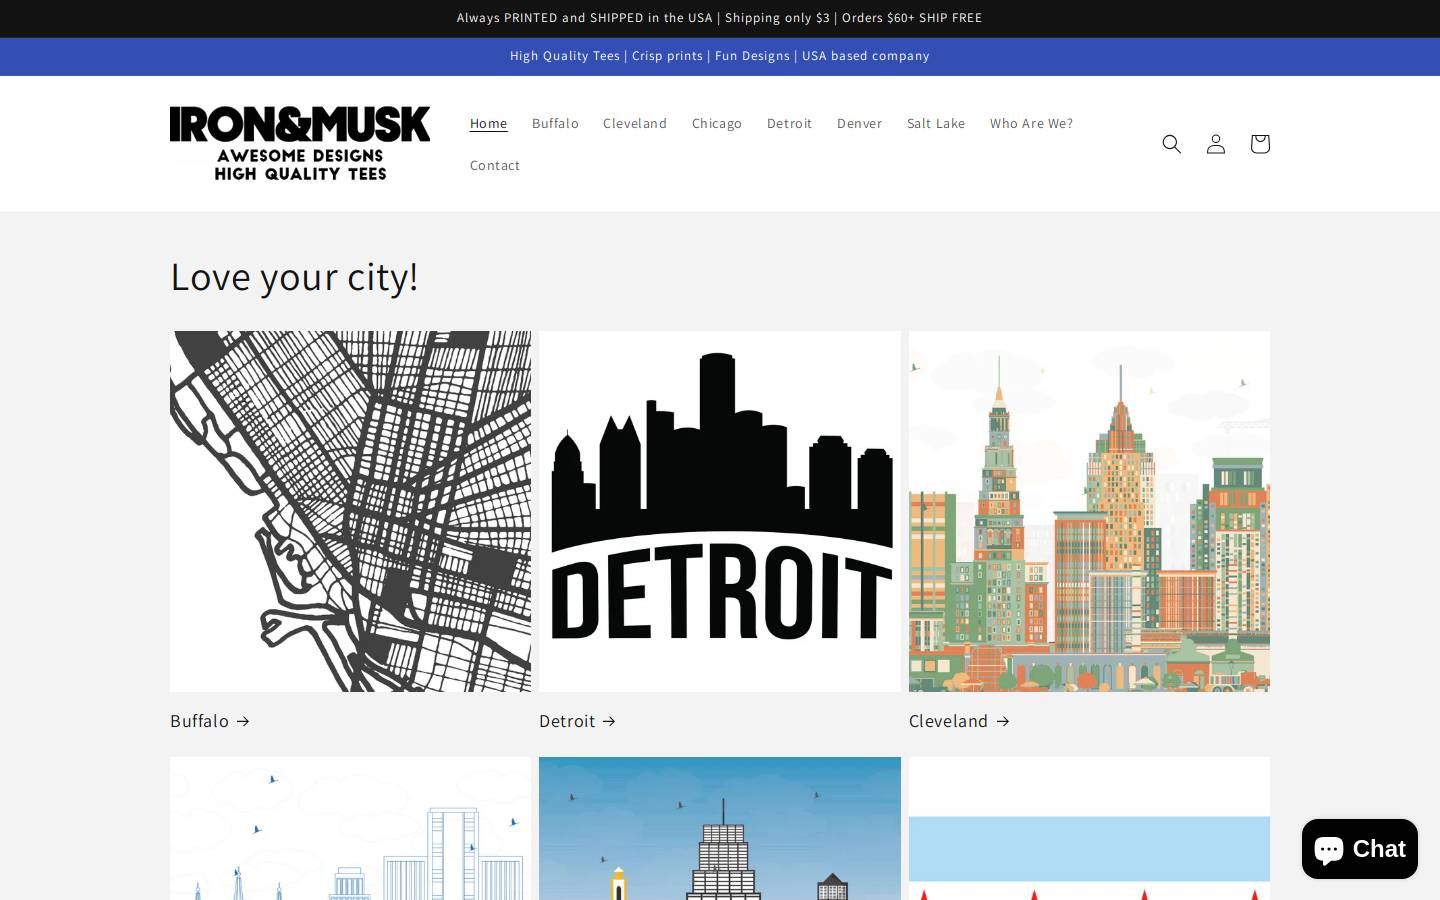Image resolution: width=1440 pixels, height=900 pixels.
Task: Open the account login icon
Action: 1216,144
